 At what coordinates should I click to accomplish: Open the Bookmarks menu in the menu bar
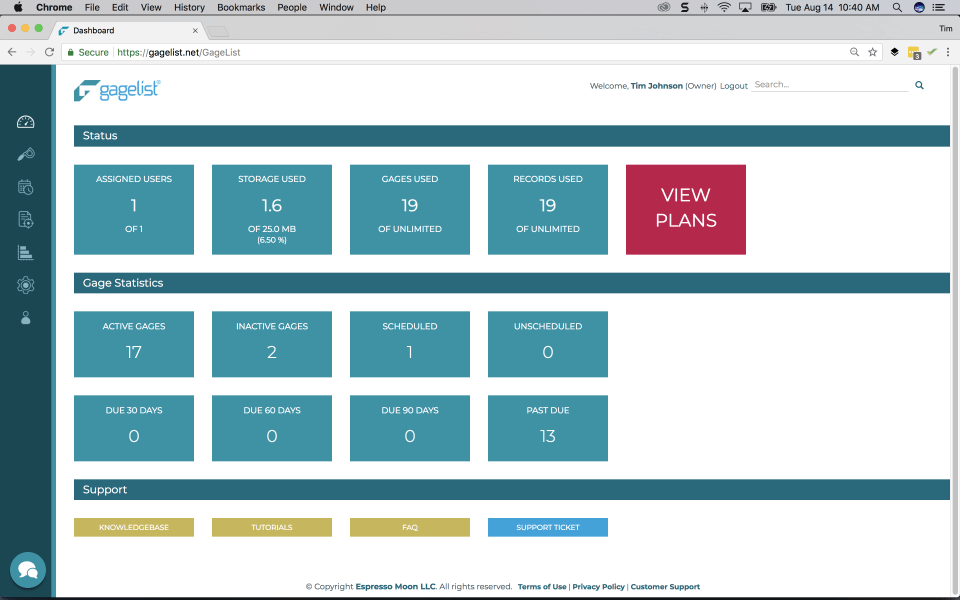(241, 7)
